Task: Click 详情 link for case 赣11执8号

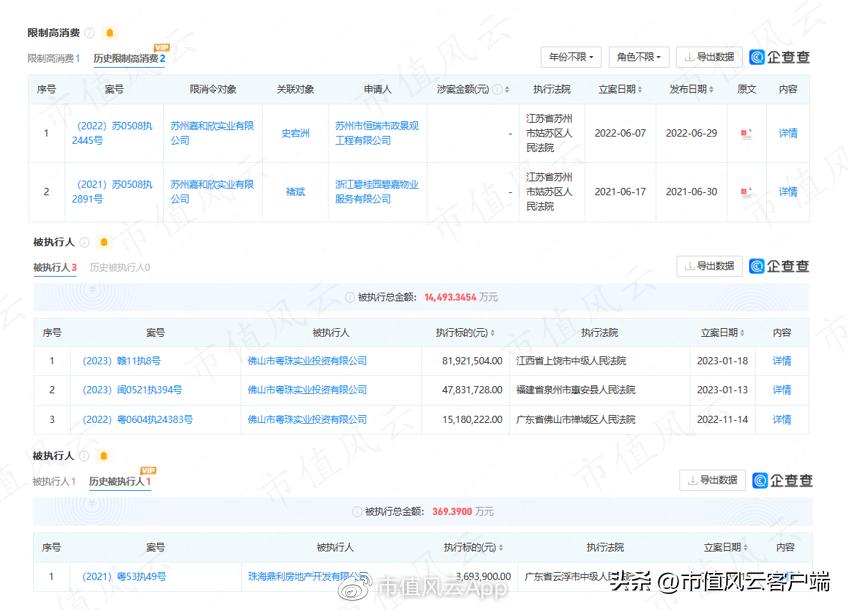Action: (783, 362)
